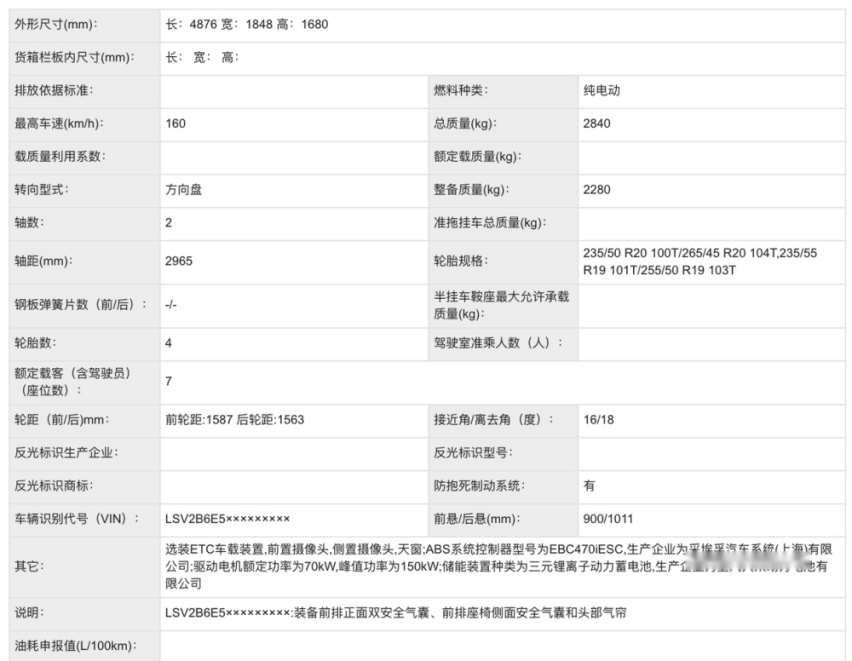Select the 纯电动 fuel type value
This screenshot has width=852, height=661.
(602, 90)
